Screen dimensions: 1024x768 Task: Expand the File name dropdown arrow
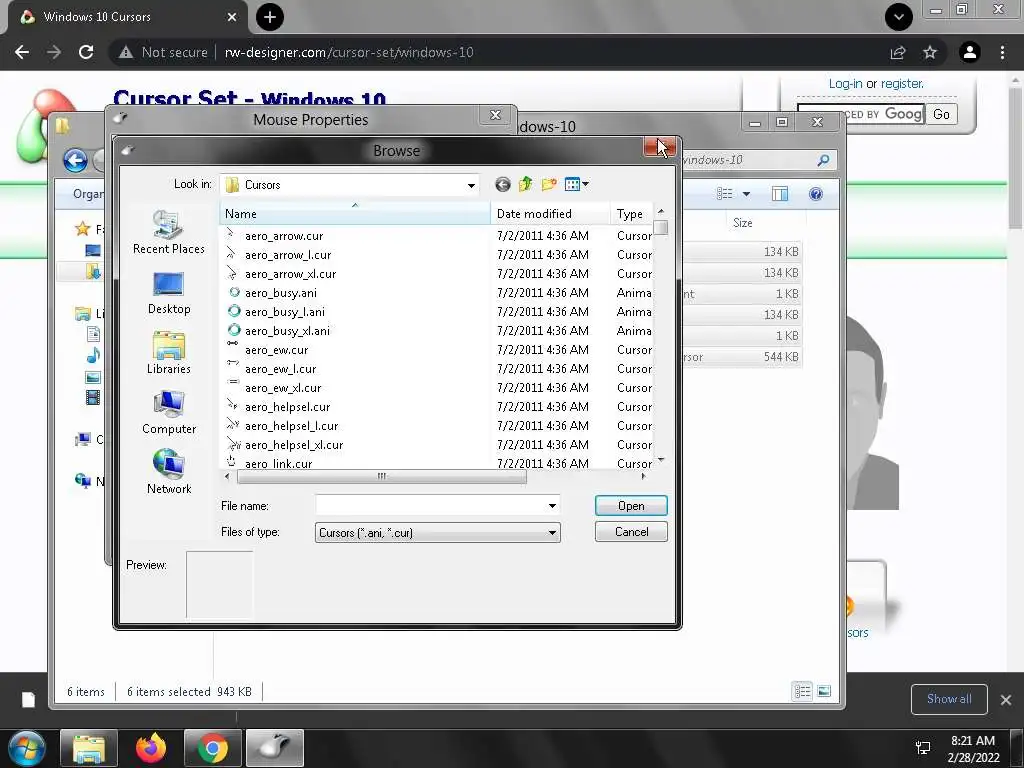click(552, 505)
